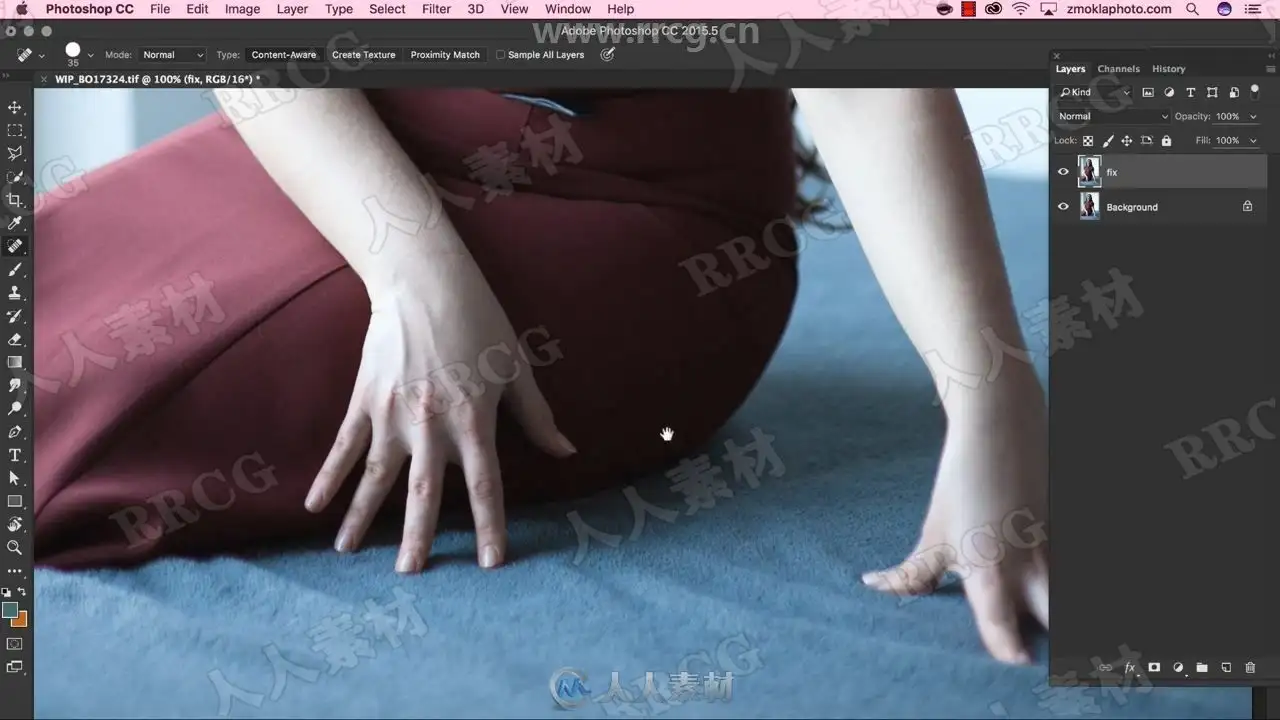Viewport: 1280px width, 720px height.
Task: Switch to the Channels tab
Action: tap(1118, 69)
